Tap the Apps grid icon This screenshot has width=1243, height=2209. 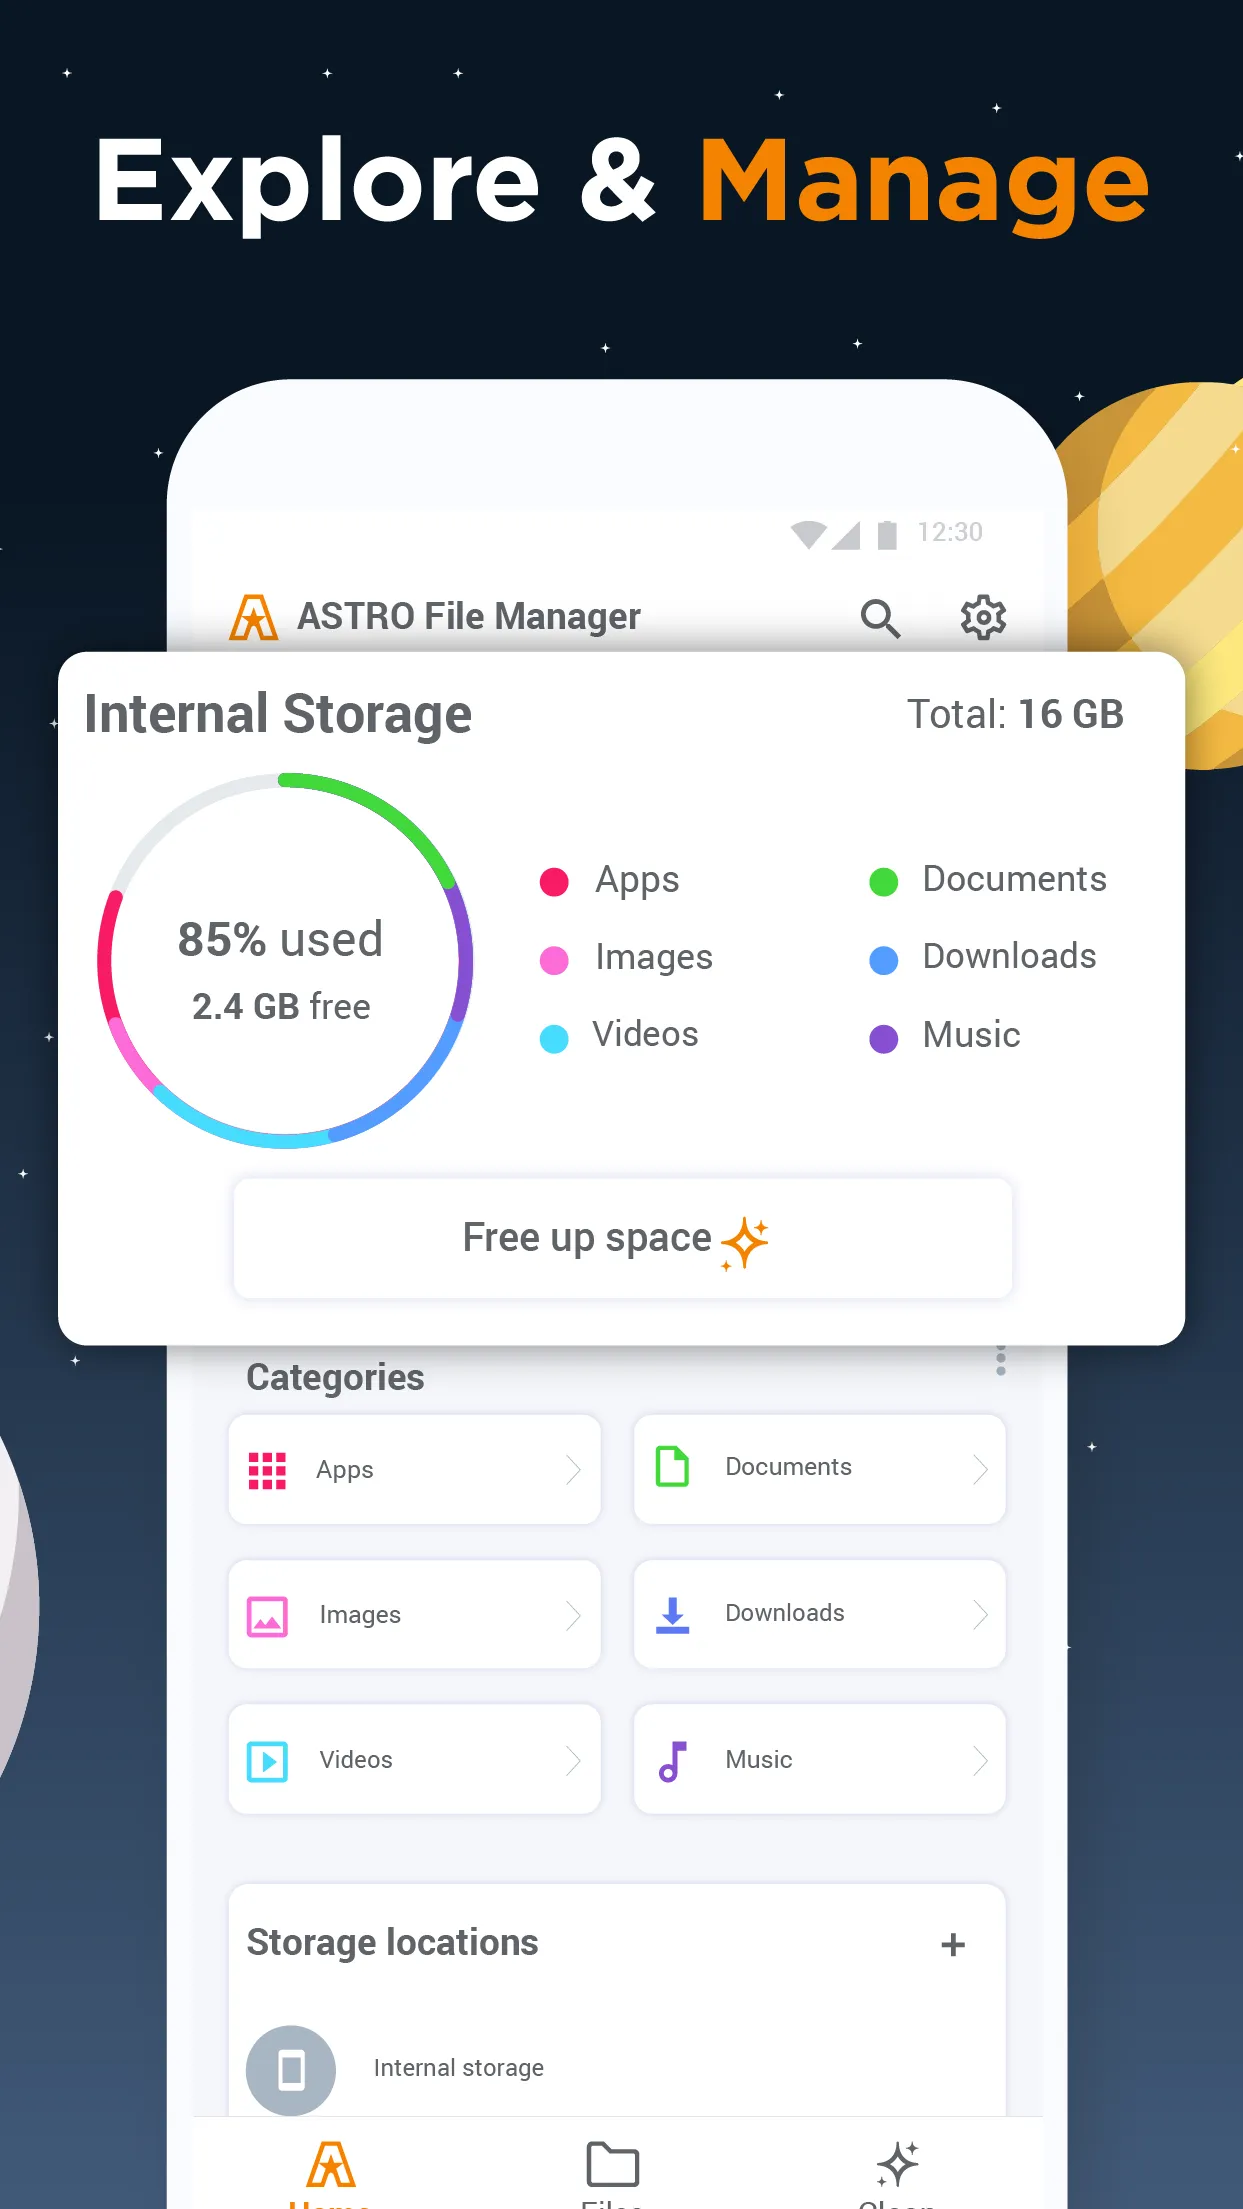pos(267,1470)
